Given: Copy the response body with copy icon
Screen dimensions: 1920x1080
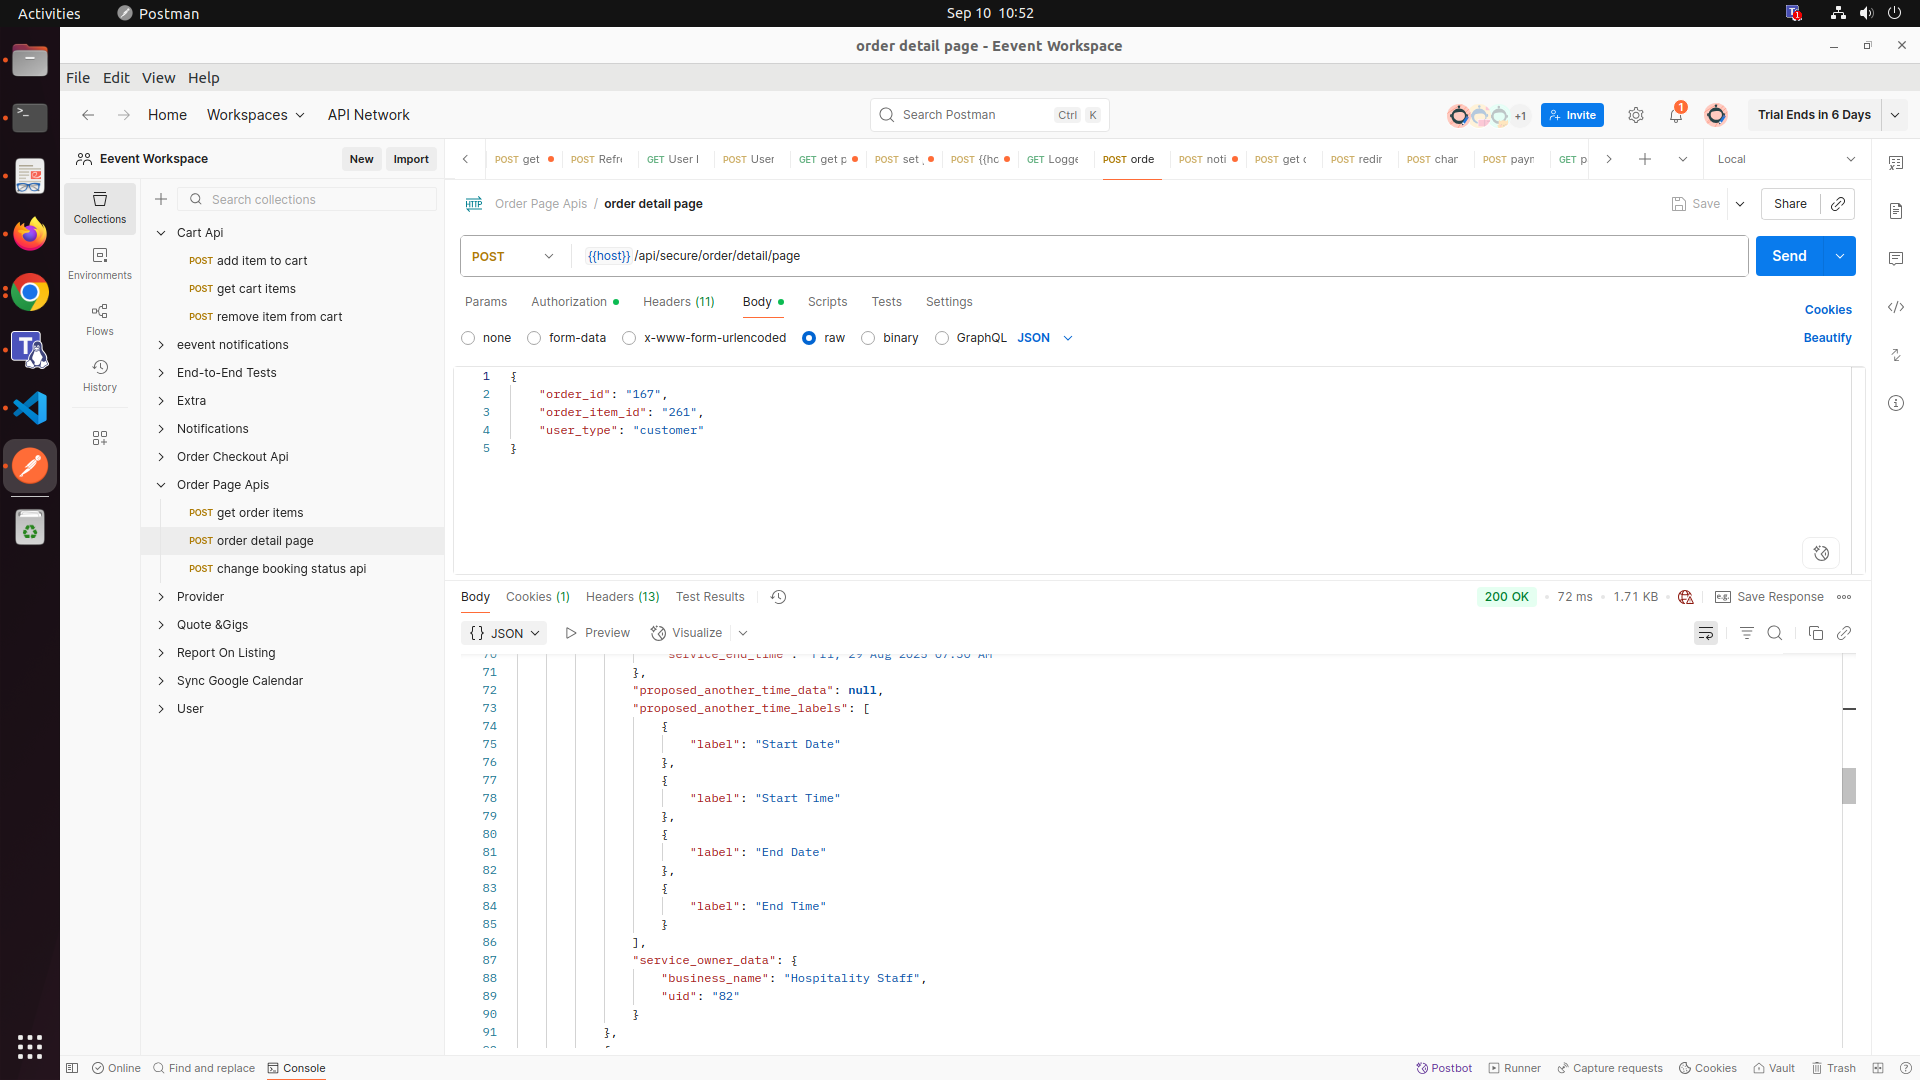Looking at the screenshot, I should (x=1816, y=633).
